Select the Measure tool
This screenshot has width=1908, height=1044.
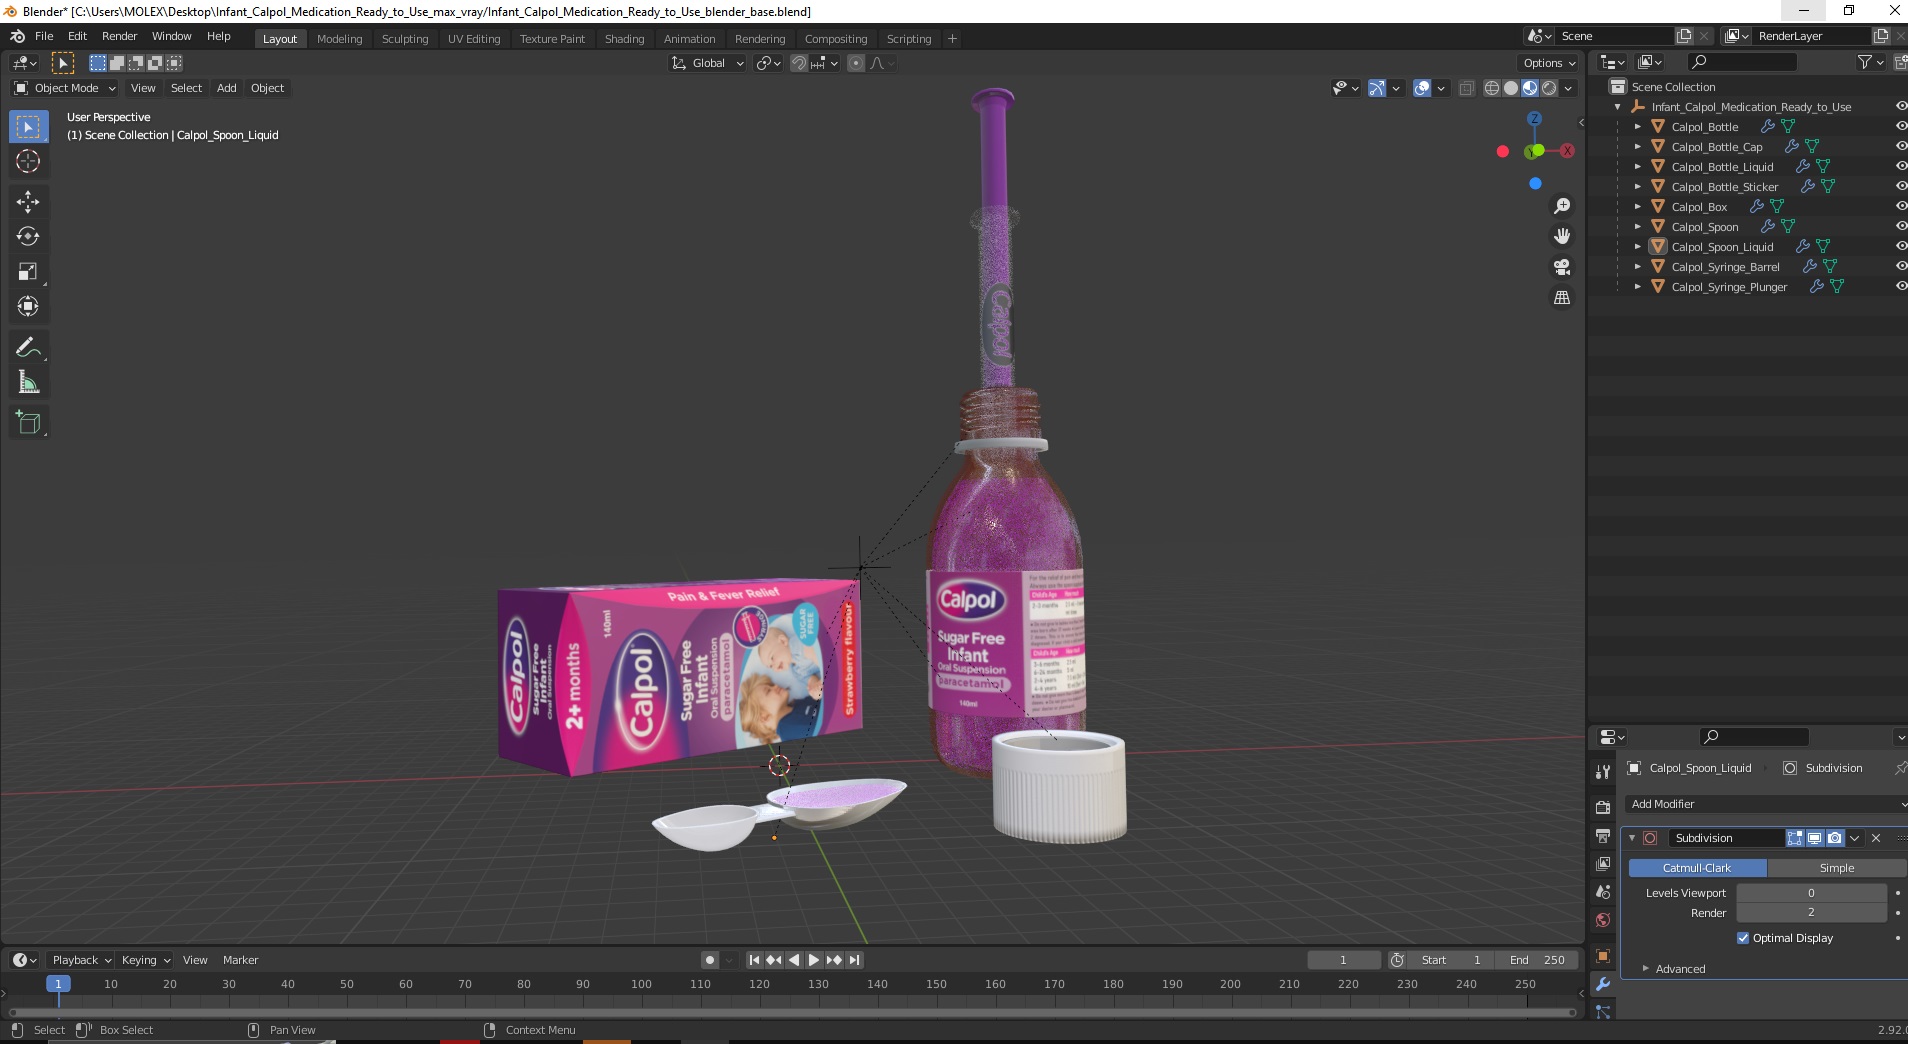tap(28, 383)
